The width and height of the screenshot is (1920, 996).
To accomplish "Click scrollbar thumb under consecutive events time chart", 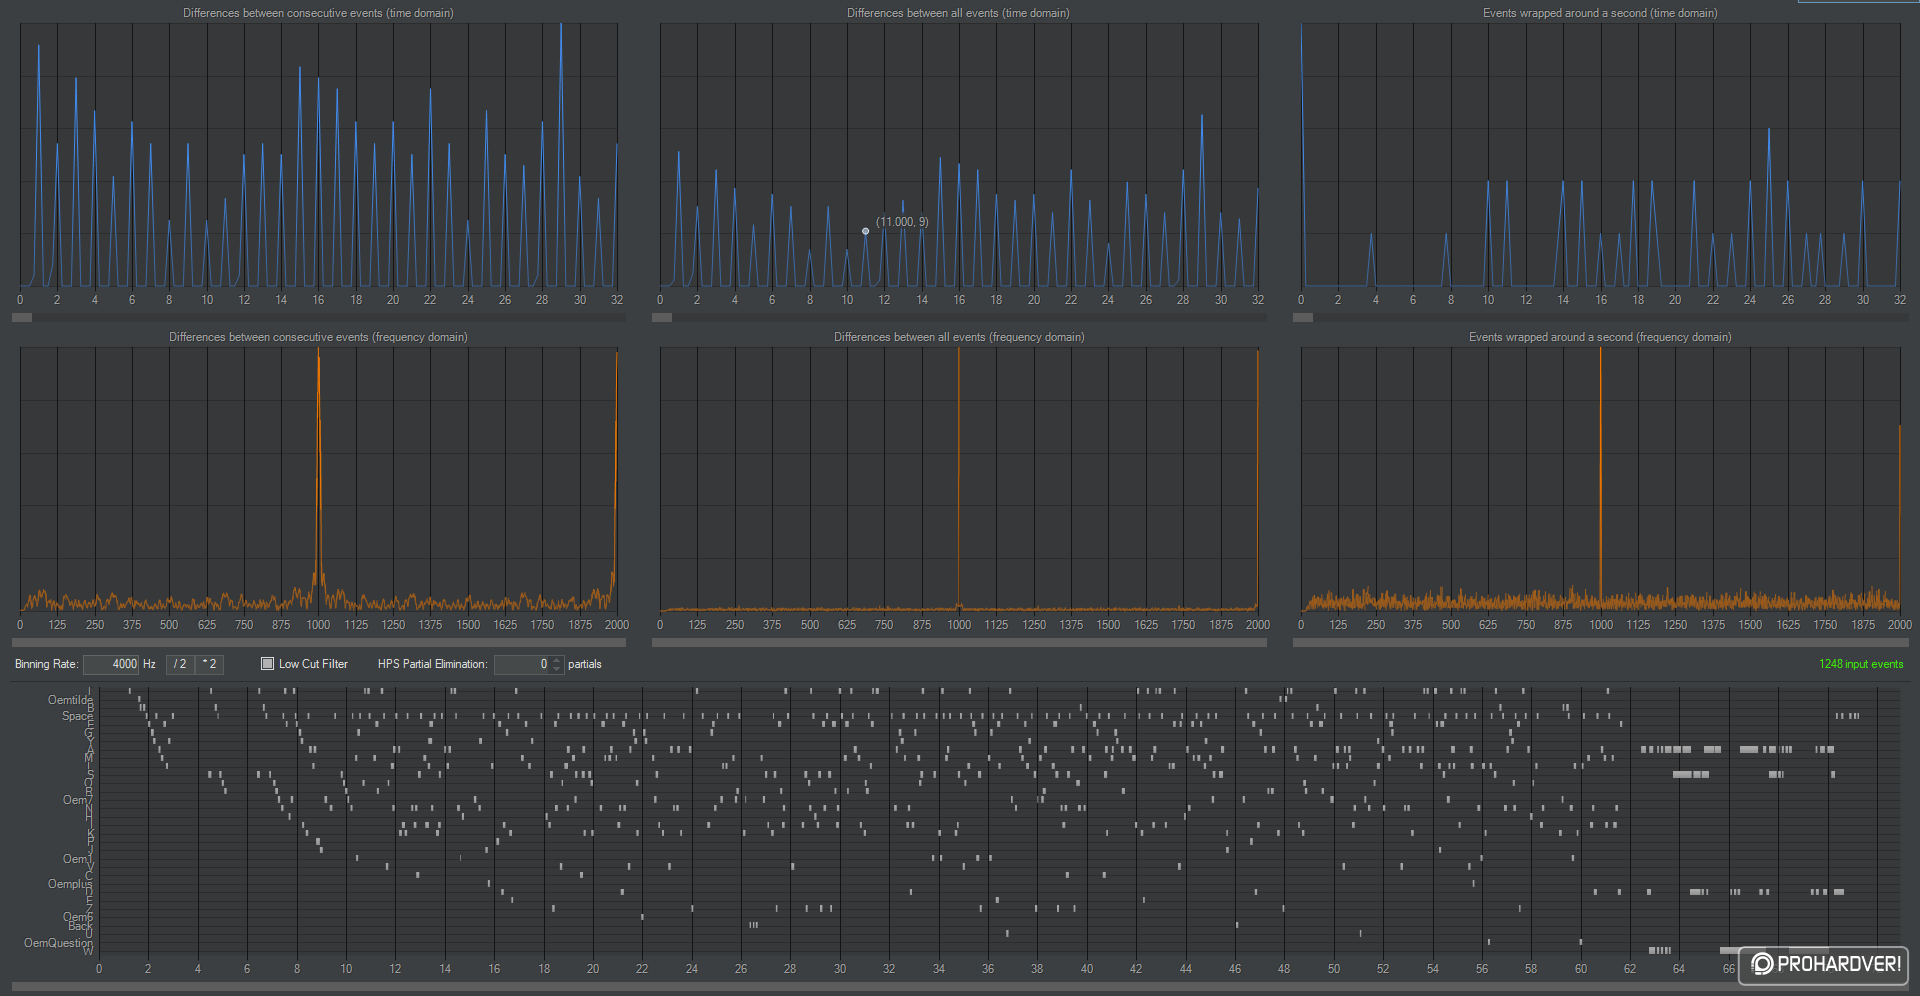I will (x=22, y=318).
